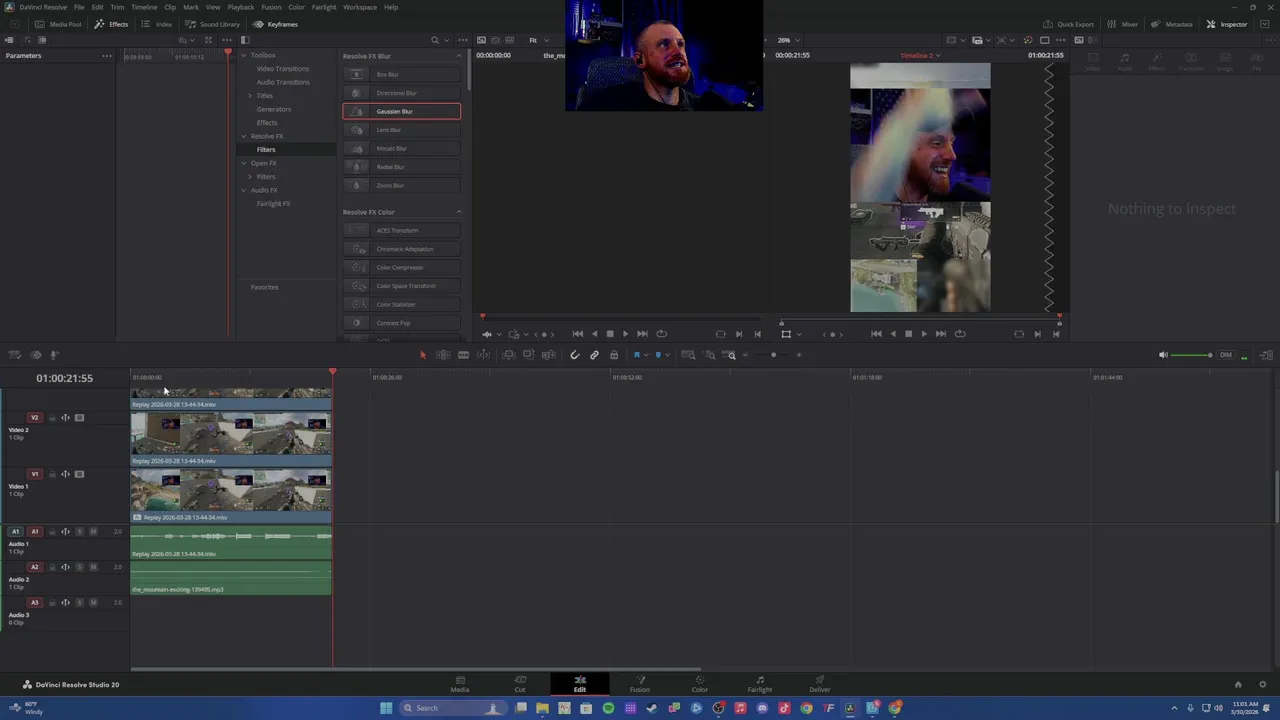Mute the Audio 1 track

tap(94, 531)
